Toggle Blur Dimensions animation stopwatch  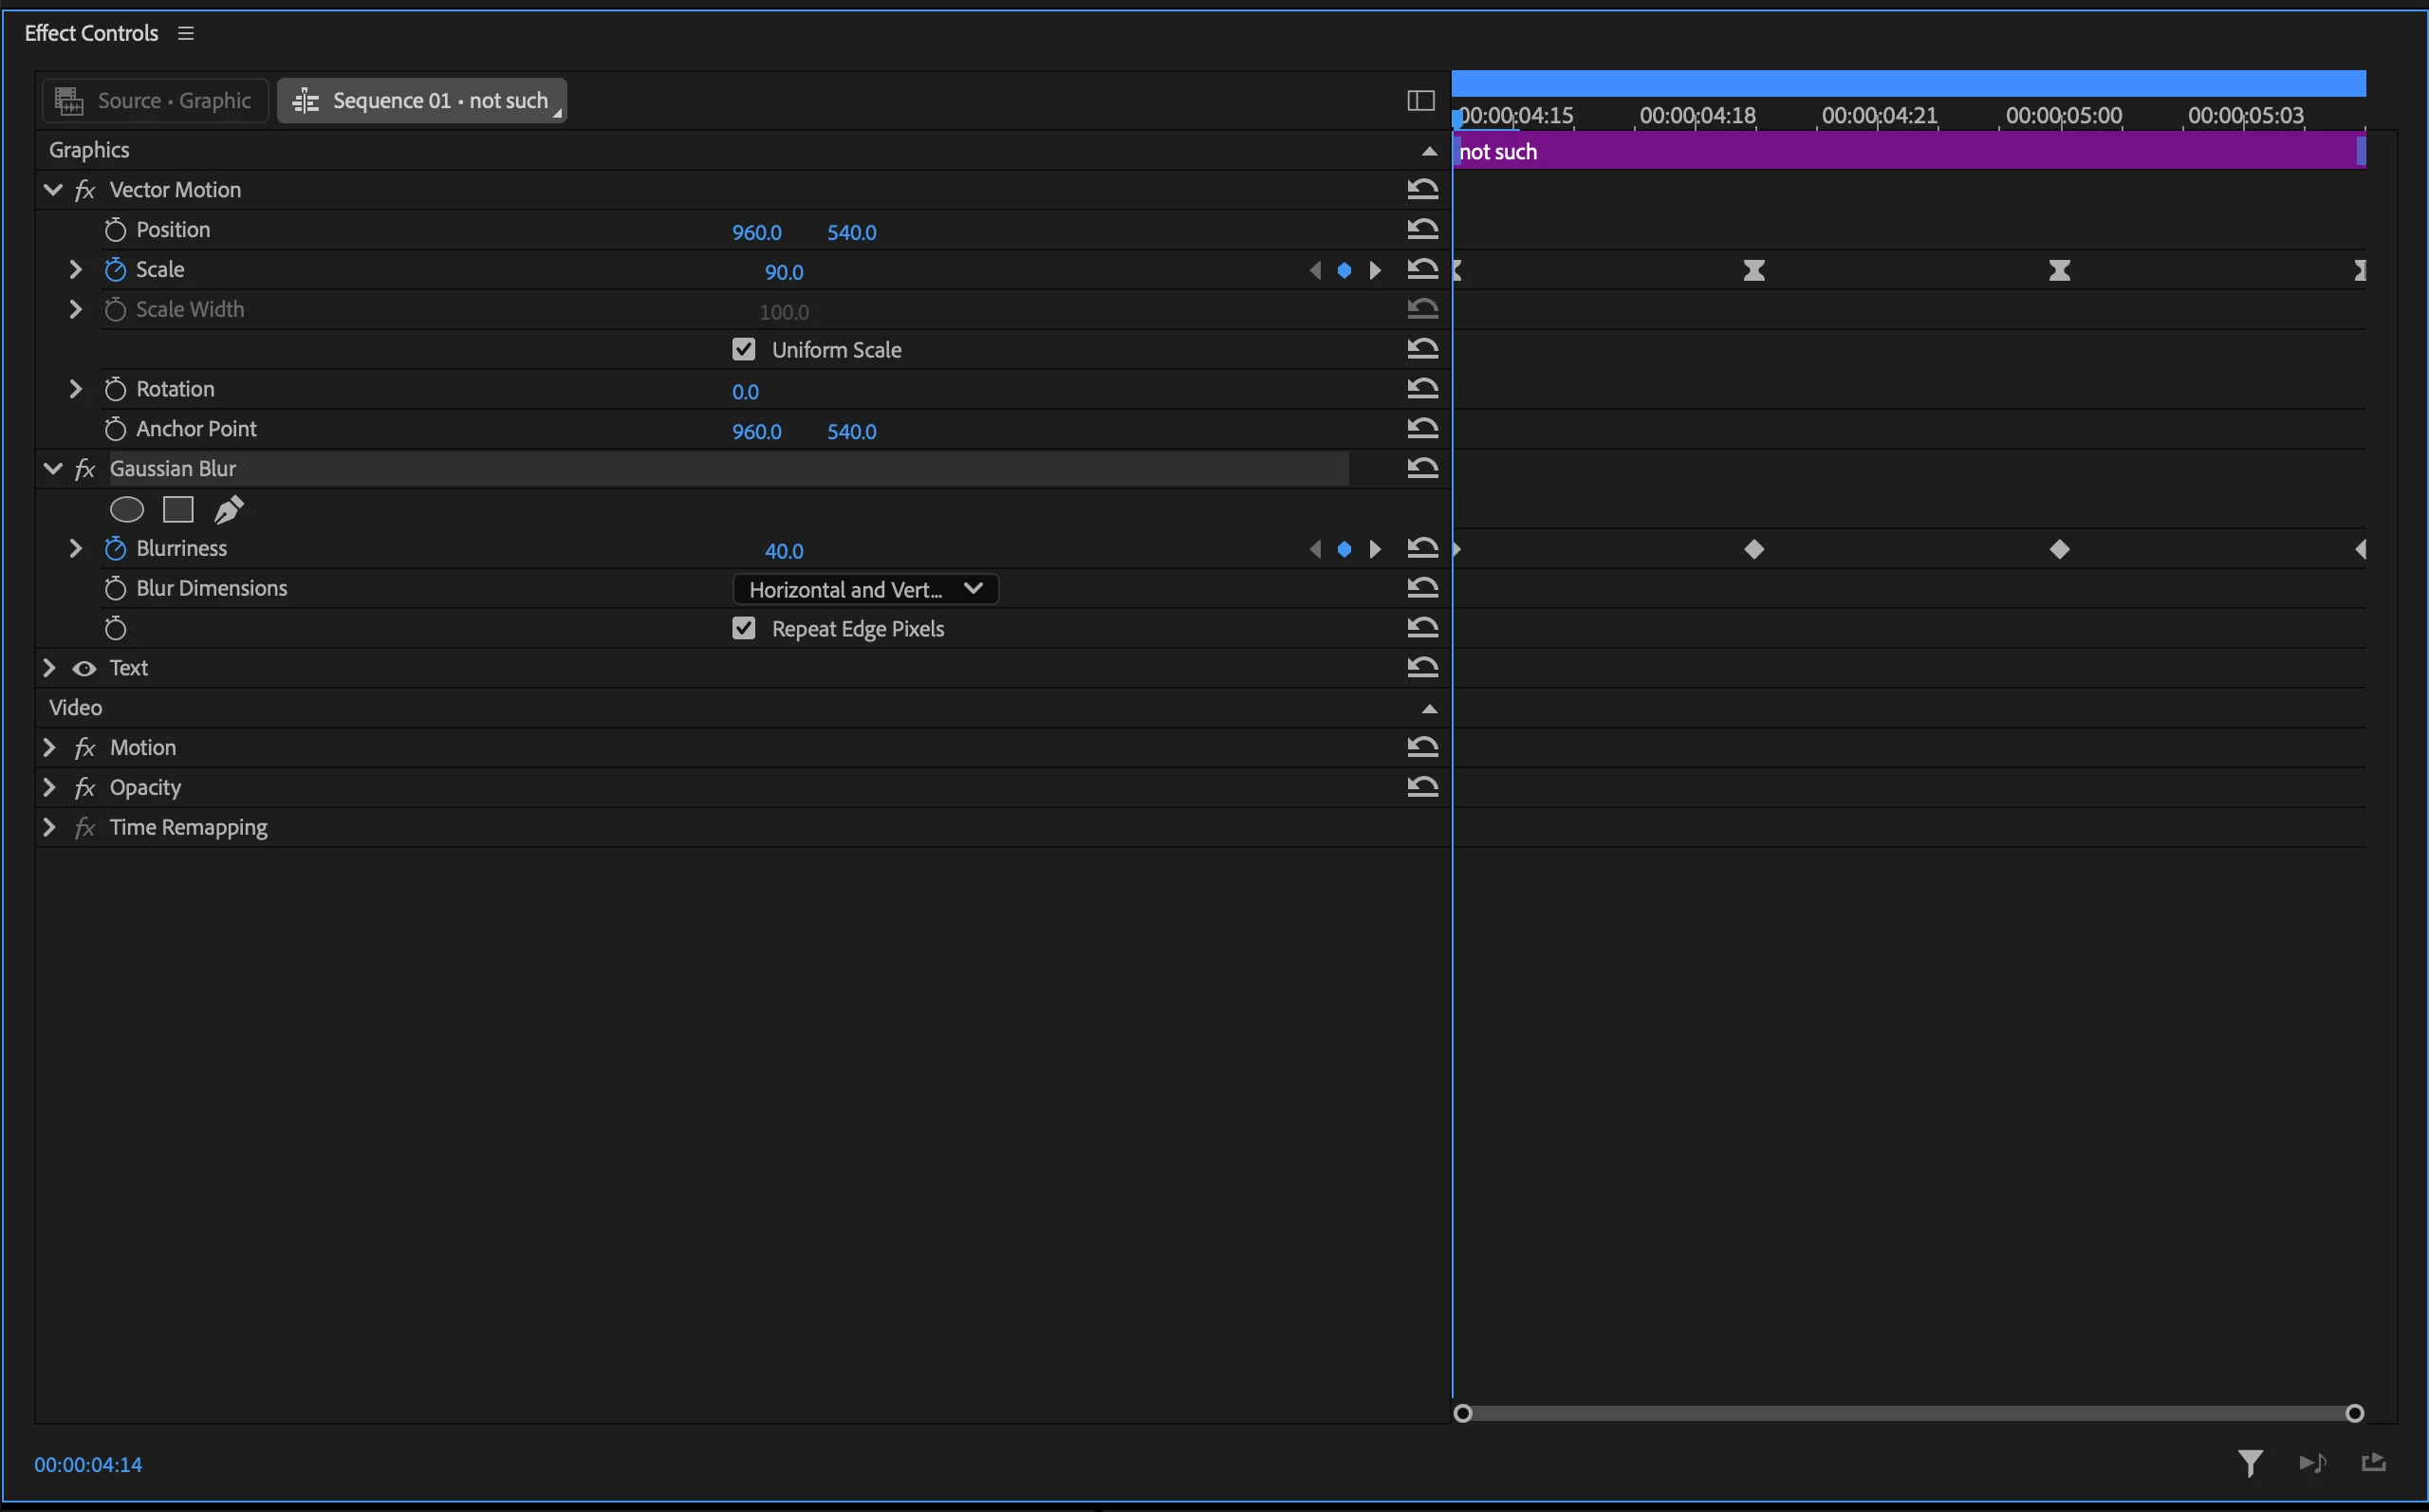pos(115,588)
